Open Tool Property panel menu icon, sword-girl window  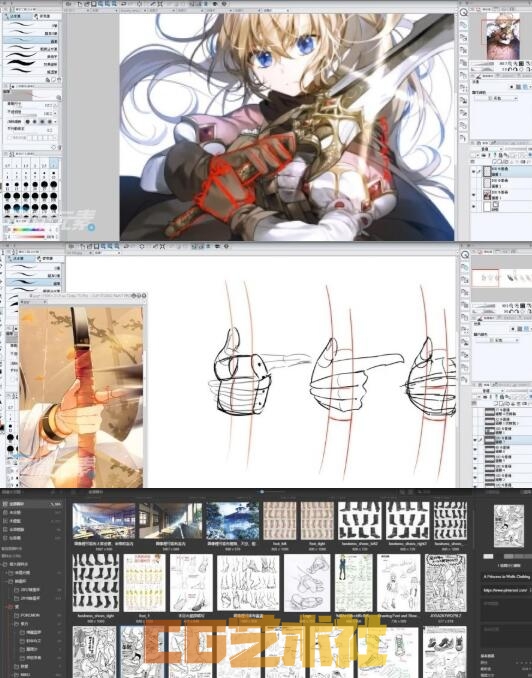pos(5,86)
